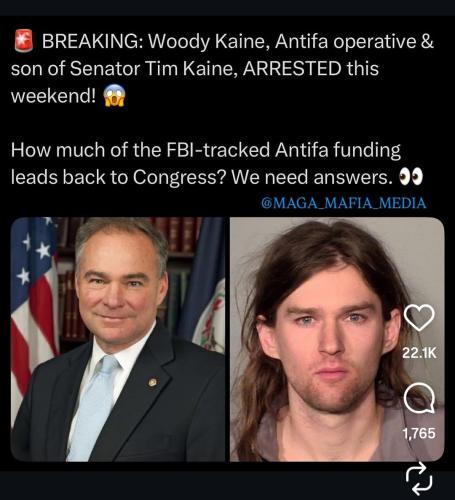Screen dimensions: 455x500
Task: Click the 'Senator Tim Kaine' text
Action: [x=154, y=69]
